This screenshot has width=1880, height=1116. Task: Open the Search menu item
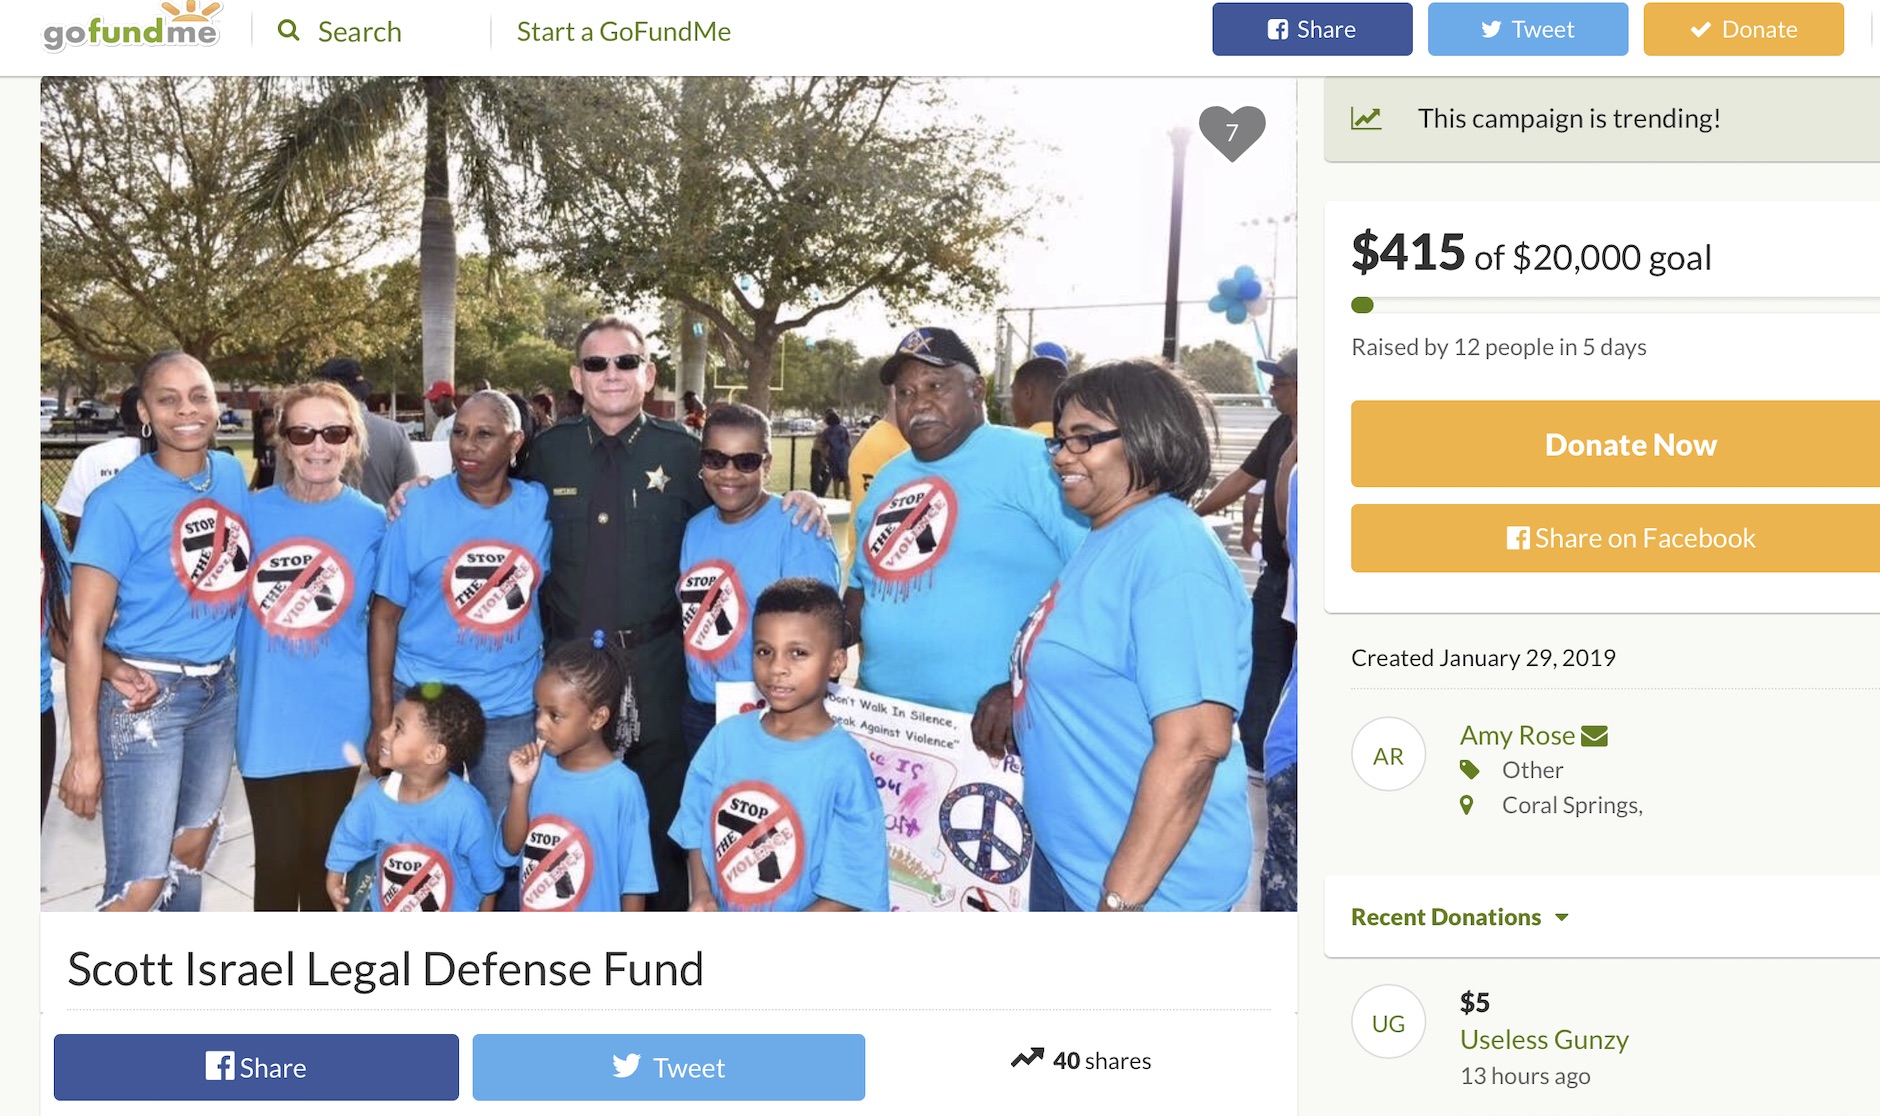tap(340, 31)
